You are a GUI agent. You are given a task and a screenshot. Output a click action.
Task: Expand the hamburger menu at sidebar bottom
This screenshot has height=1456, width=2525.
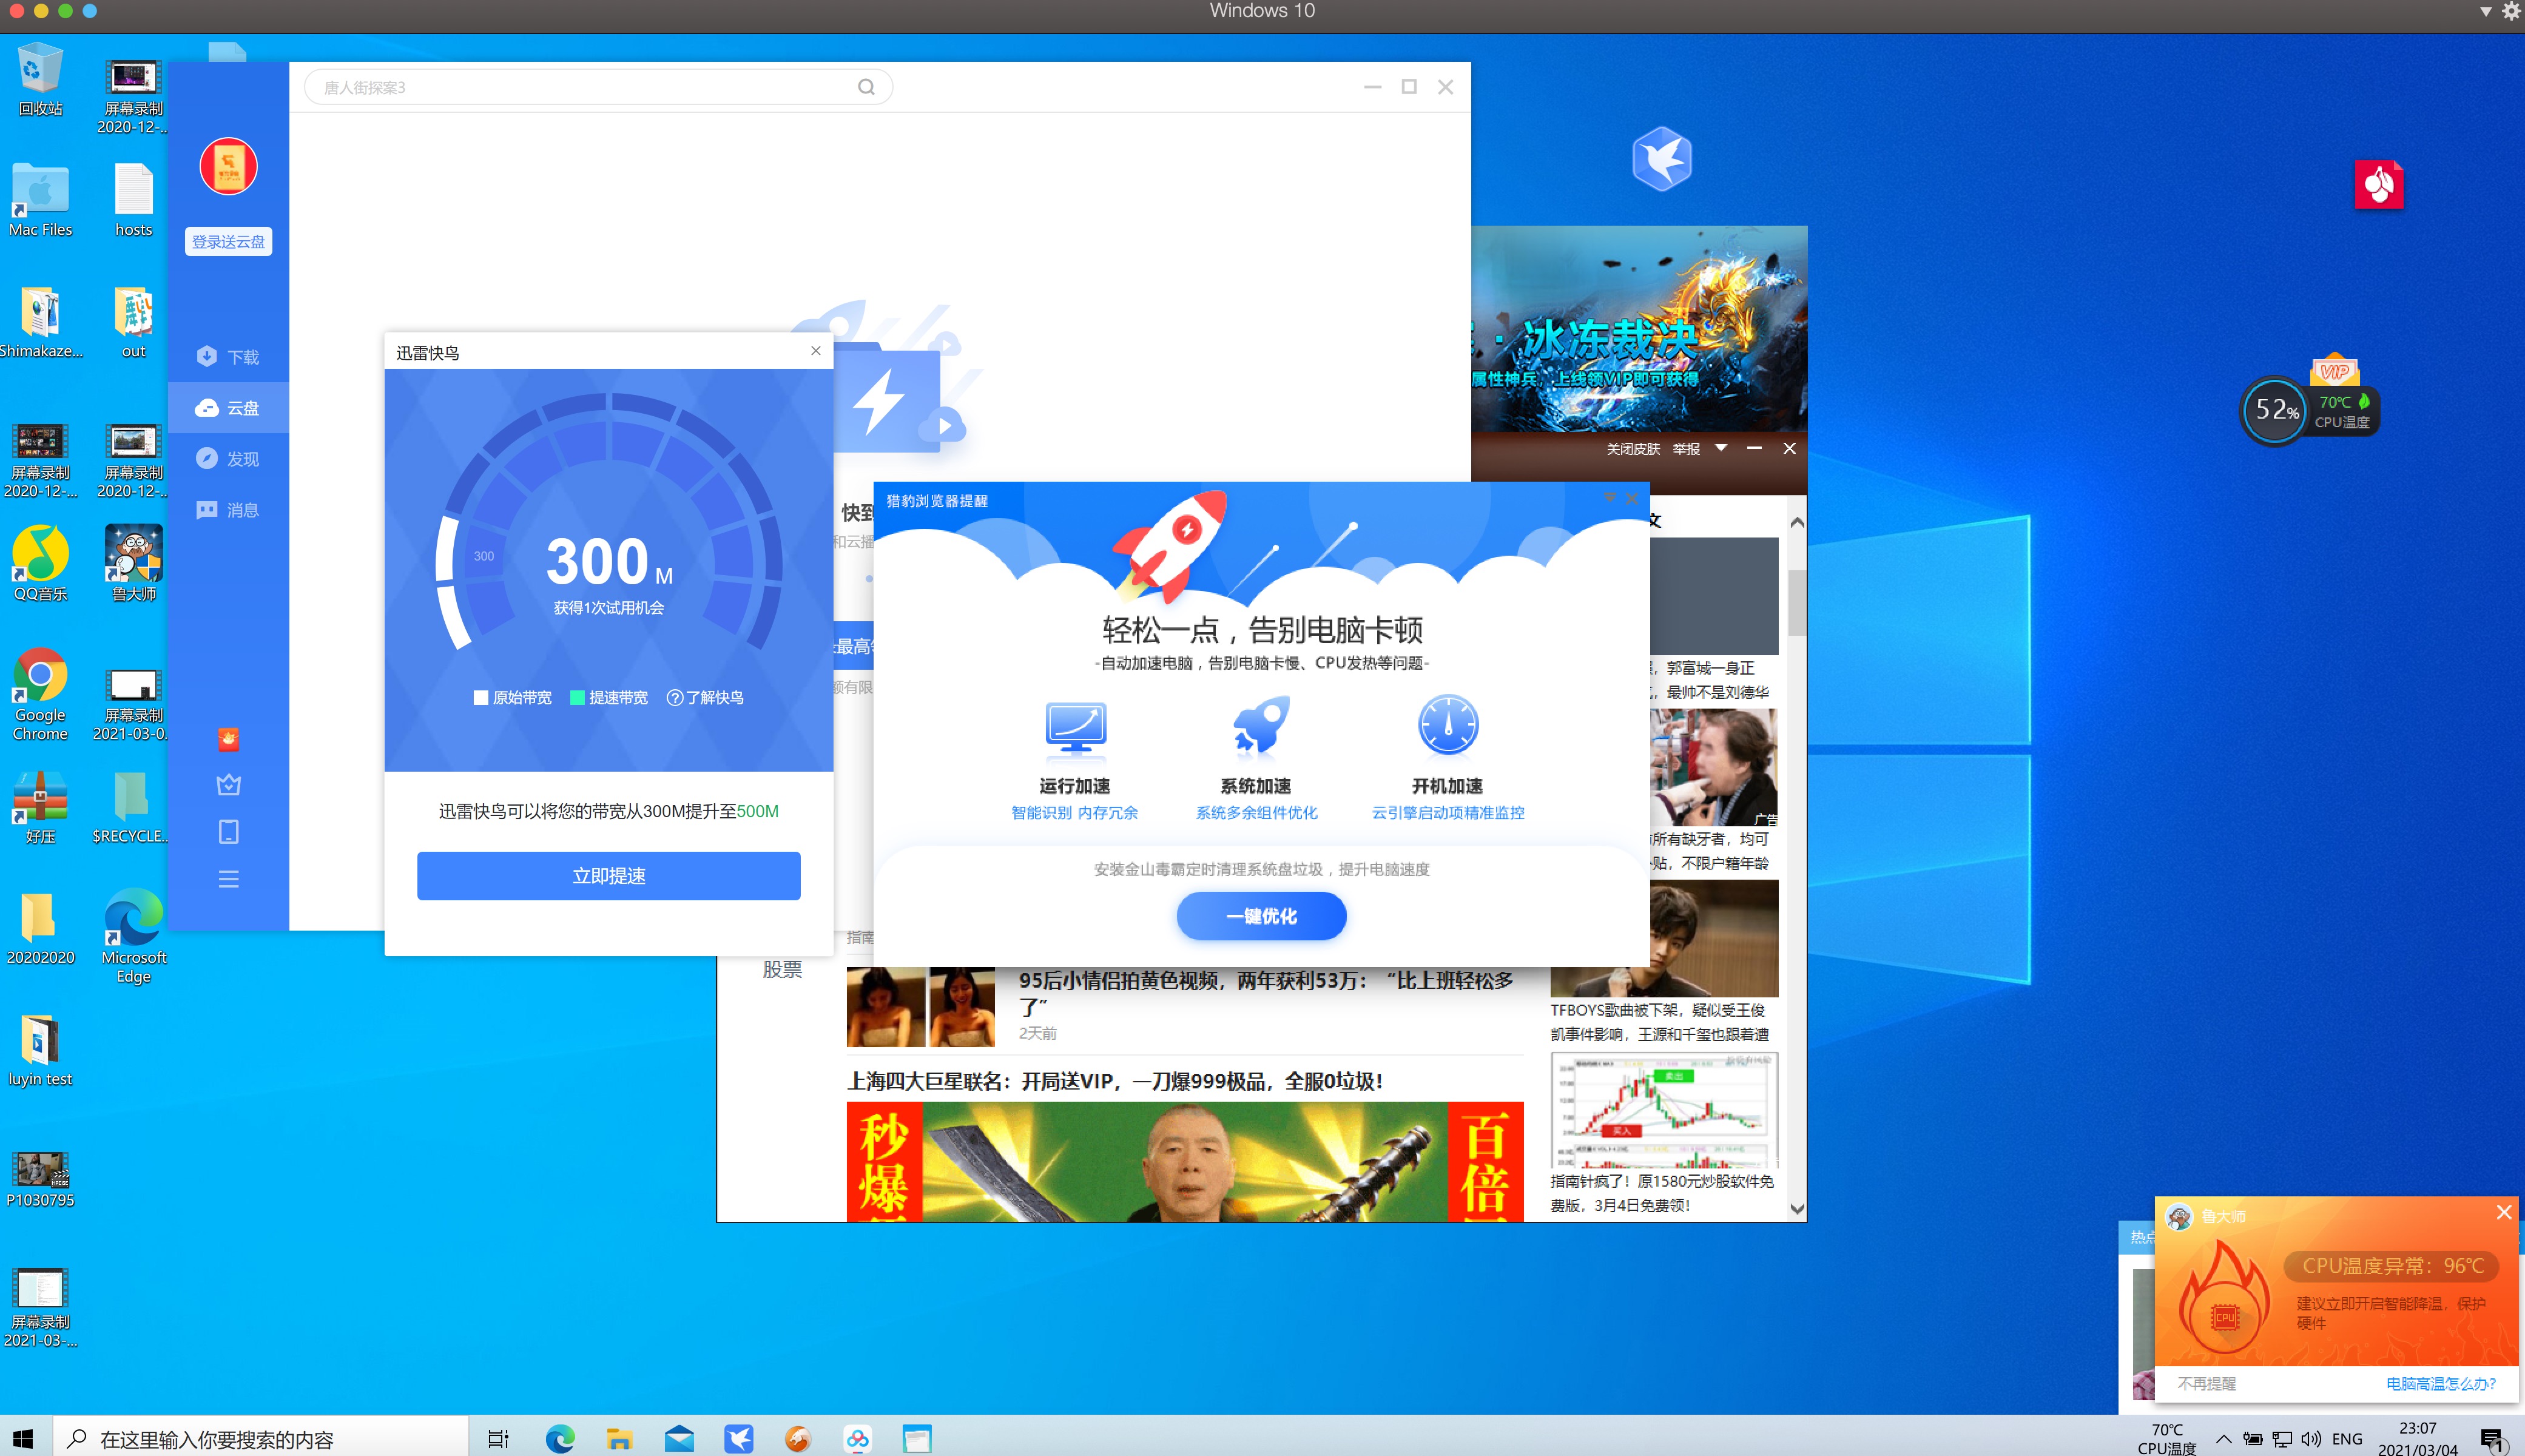pos(229,879)
